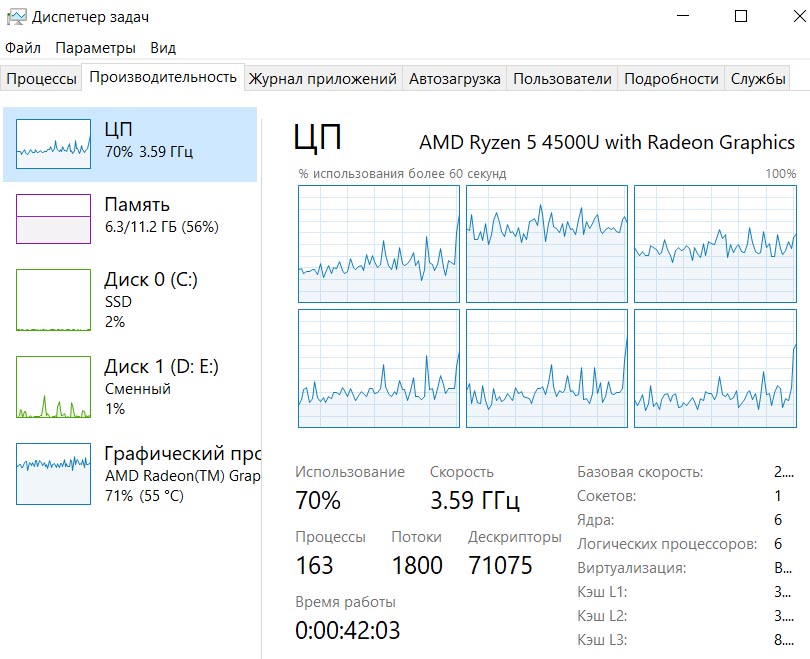Click the bottom-left CPU core graph

[379, 368]
